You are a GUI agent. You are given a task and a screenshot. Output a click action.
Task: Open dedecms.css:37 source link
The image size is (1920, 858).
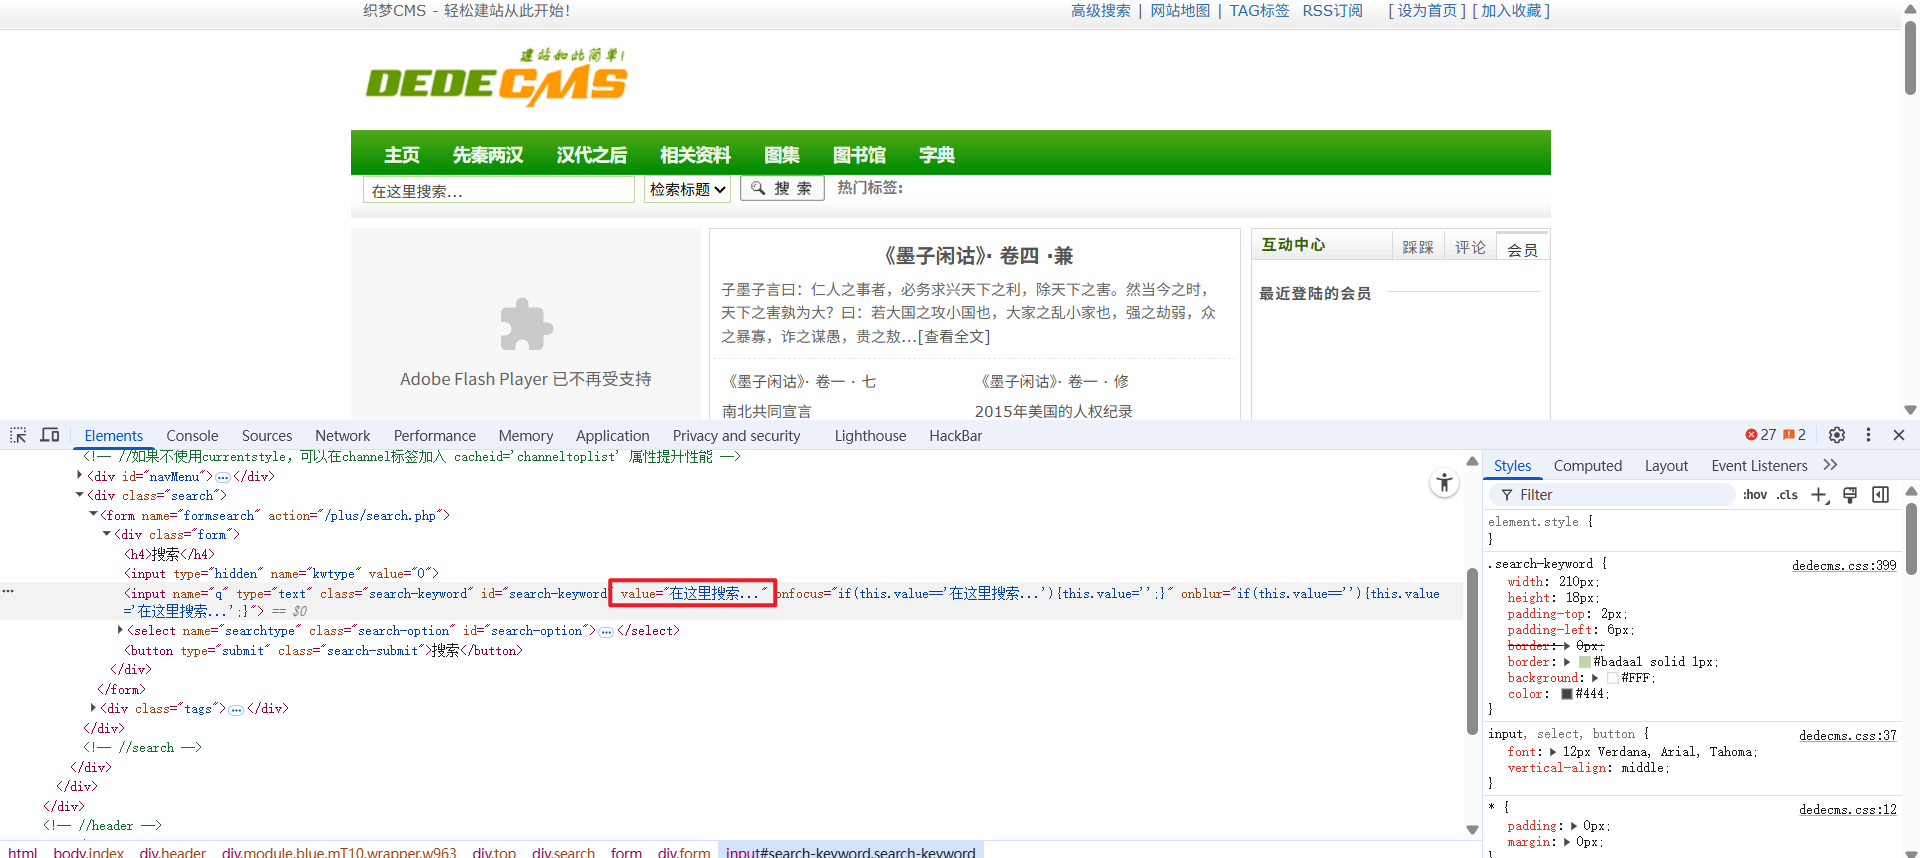coord(1848,736)
